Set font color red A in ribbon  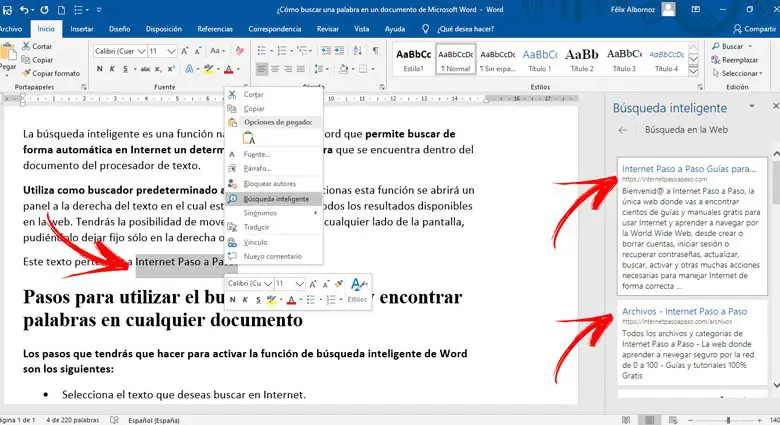click(x=228, y=69)
